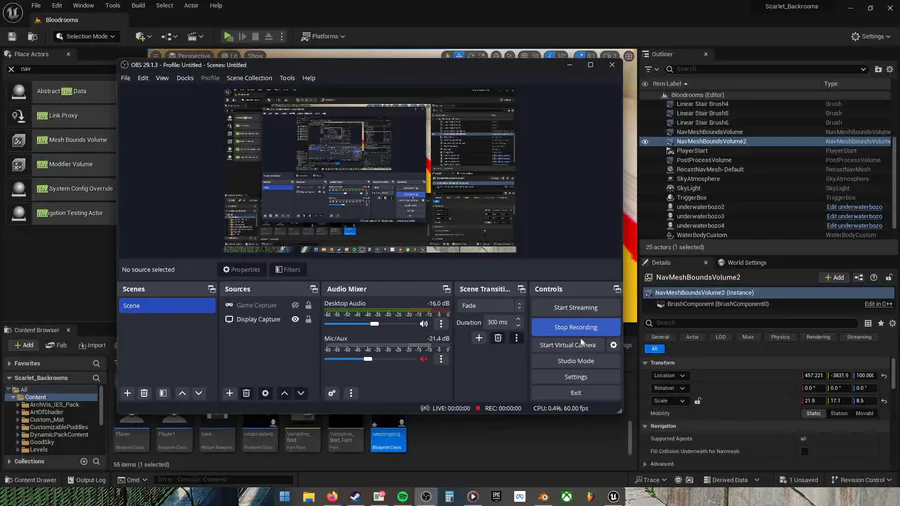
Task: Adjust the Mic/Aux volume slider
Action: [368, 359]
